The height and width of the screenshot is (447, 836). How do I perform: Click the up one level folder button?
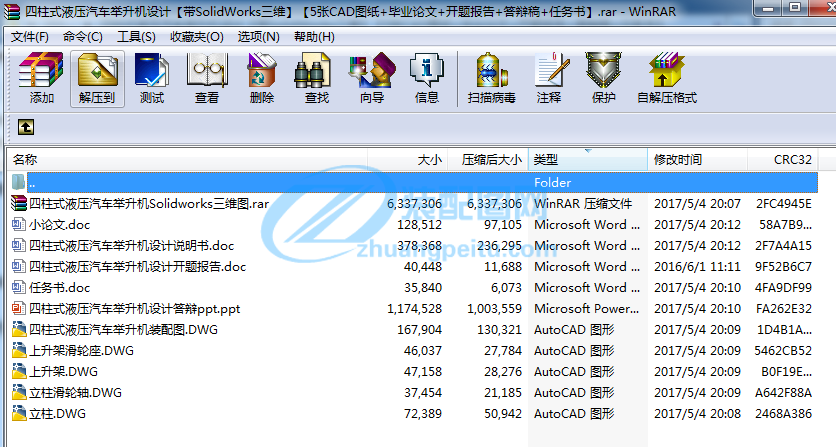(26, 127)
